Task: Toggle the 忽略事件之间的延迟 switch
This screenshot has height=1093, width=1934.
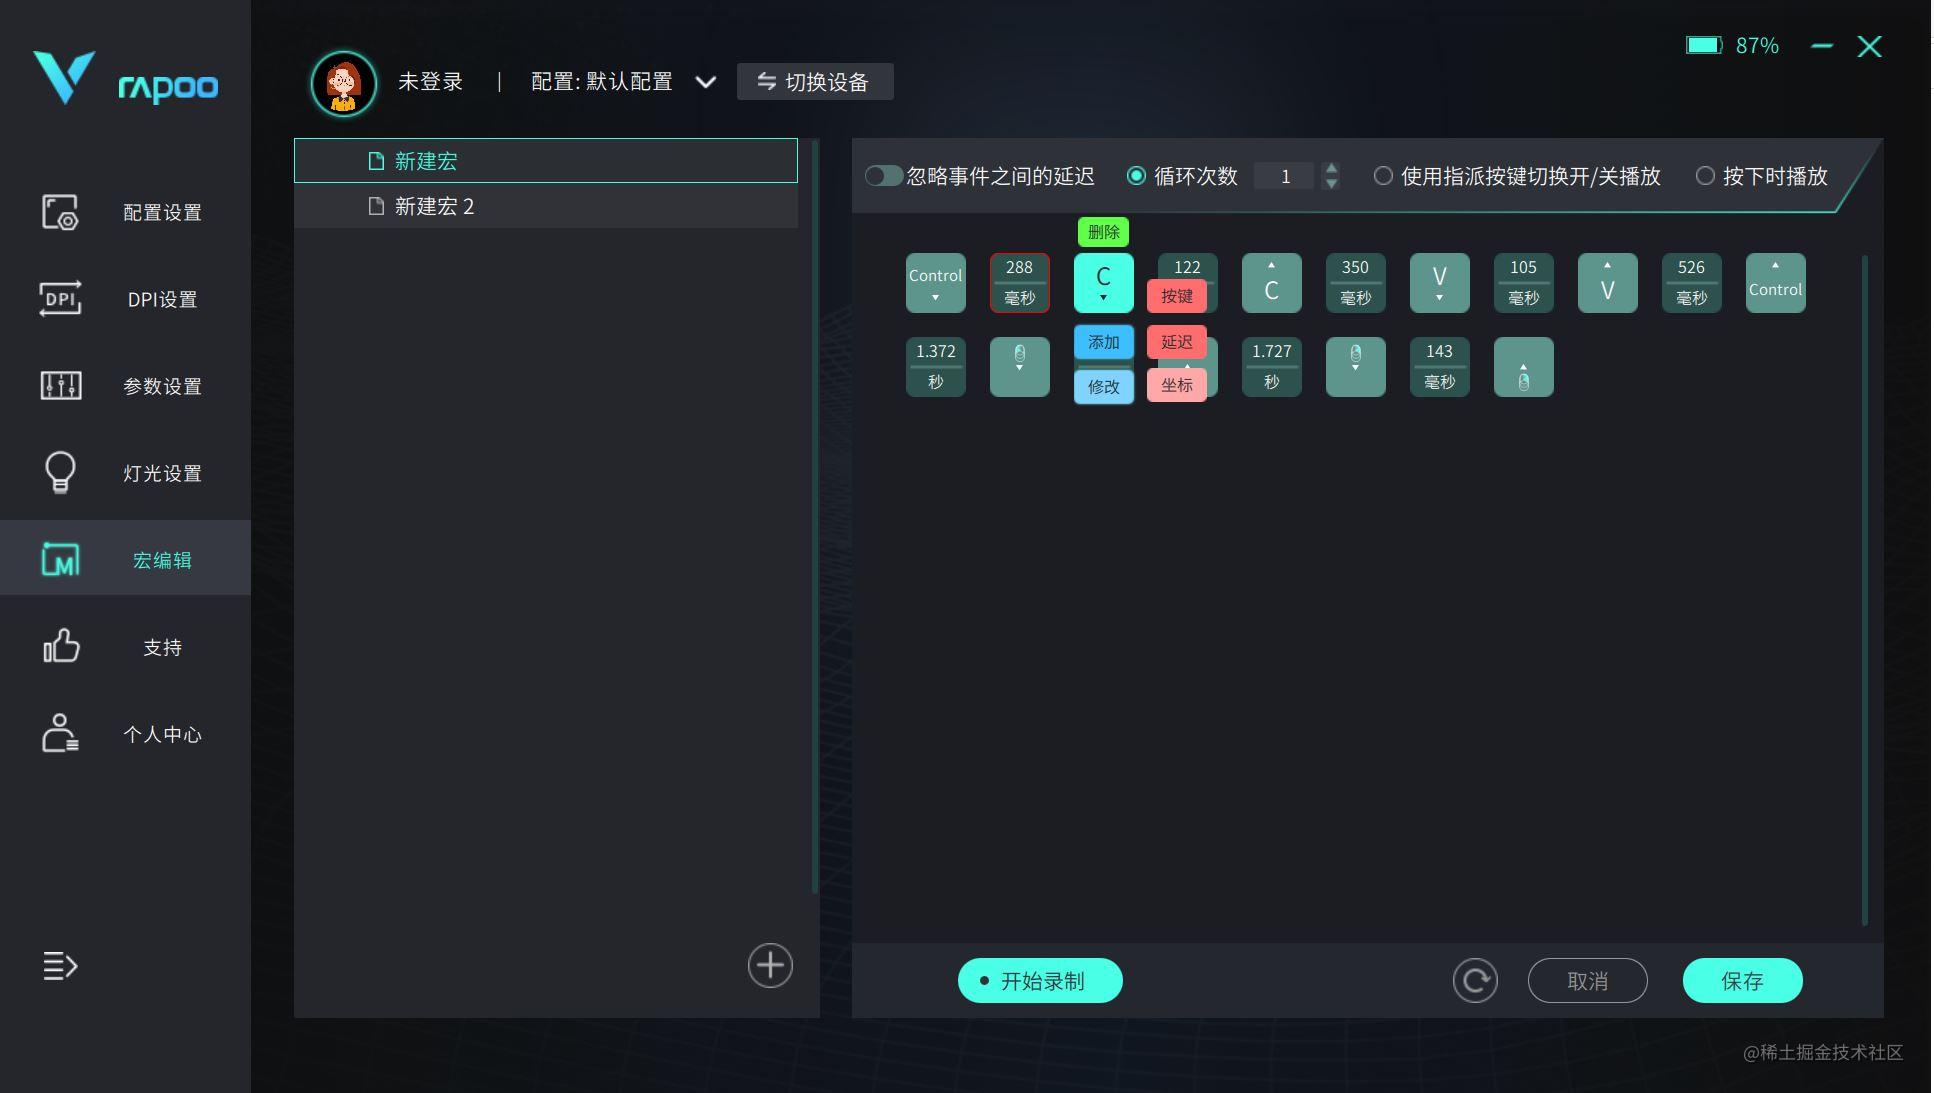Action: tap(883, 175)
